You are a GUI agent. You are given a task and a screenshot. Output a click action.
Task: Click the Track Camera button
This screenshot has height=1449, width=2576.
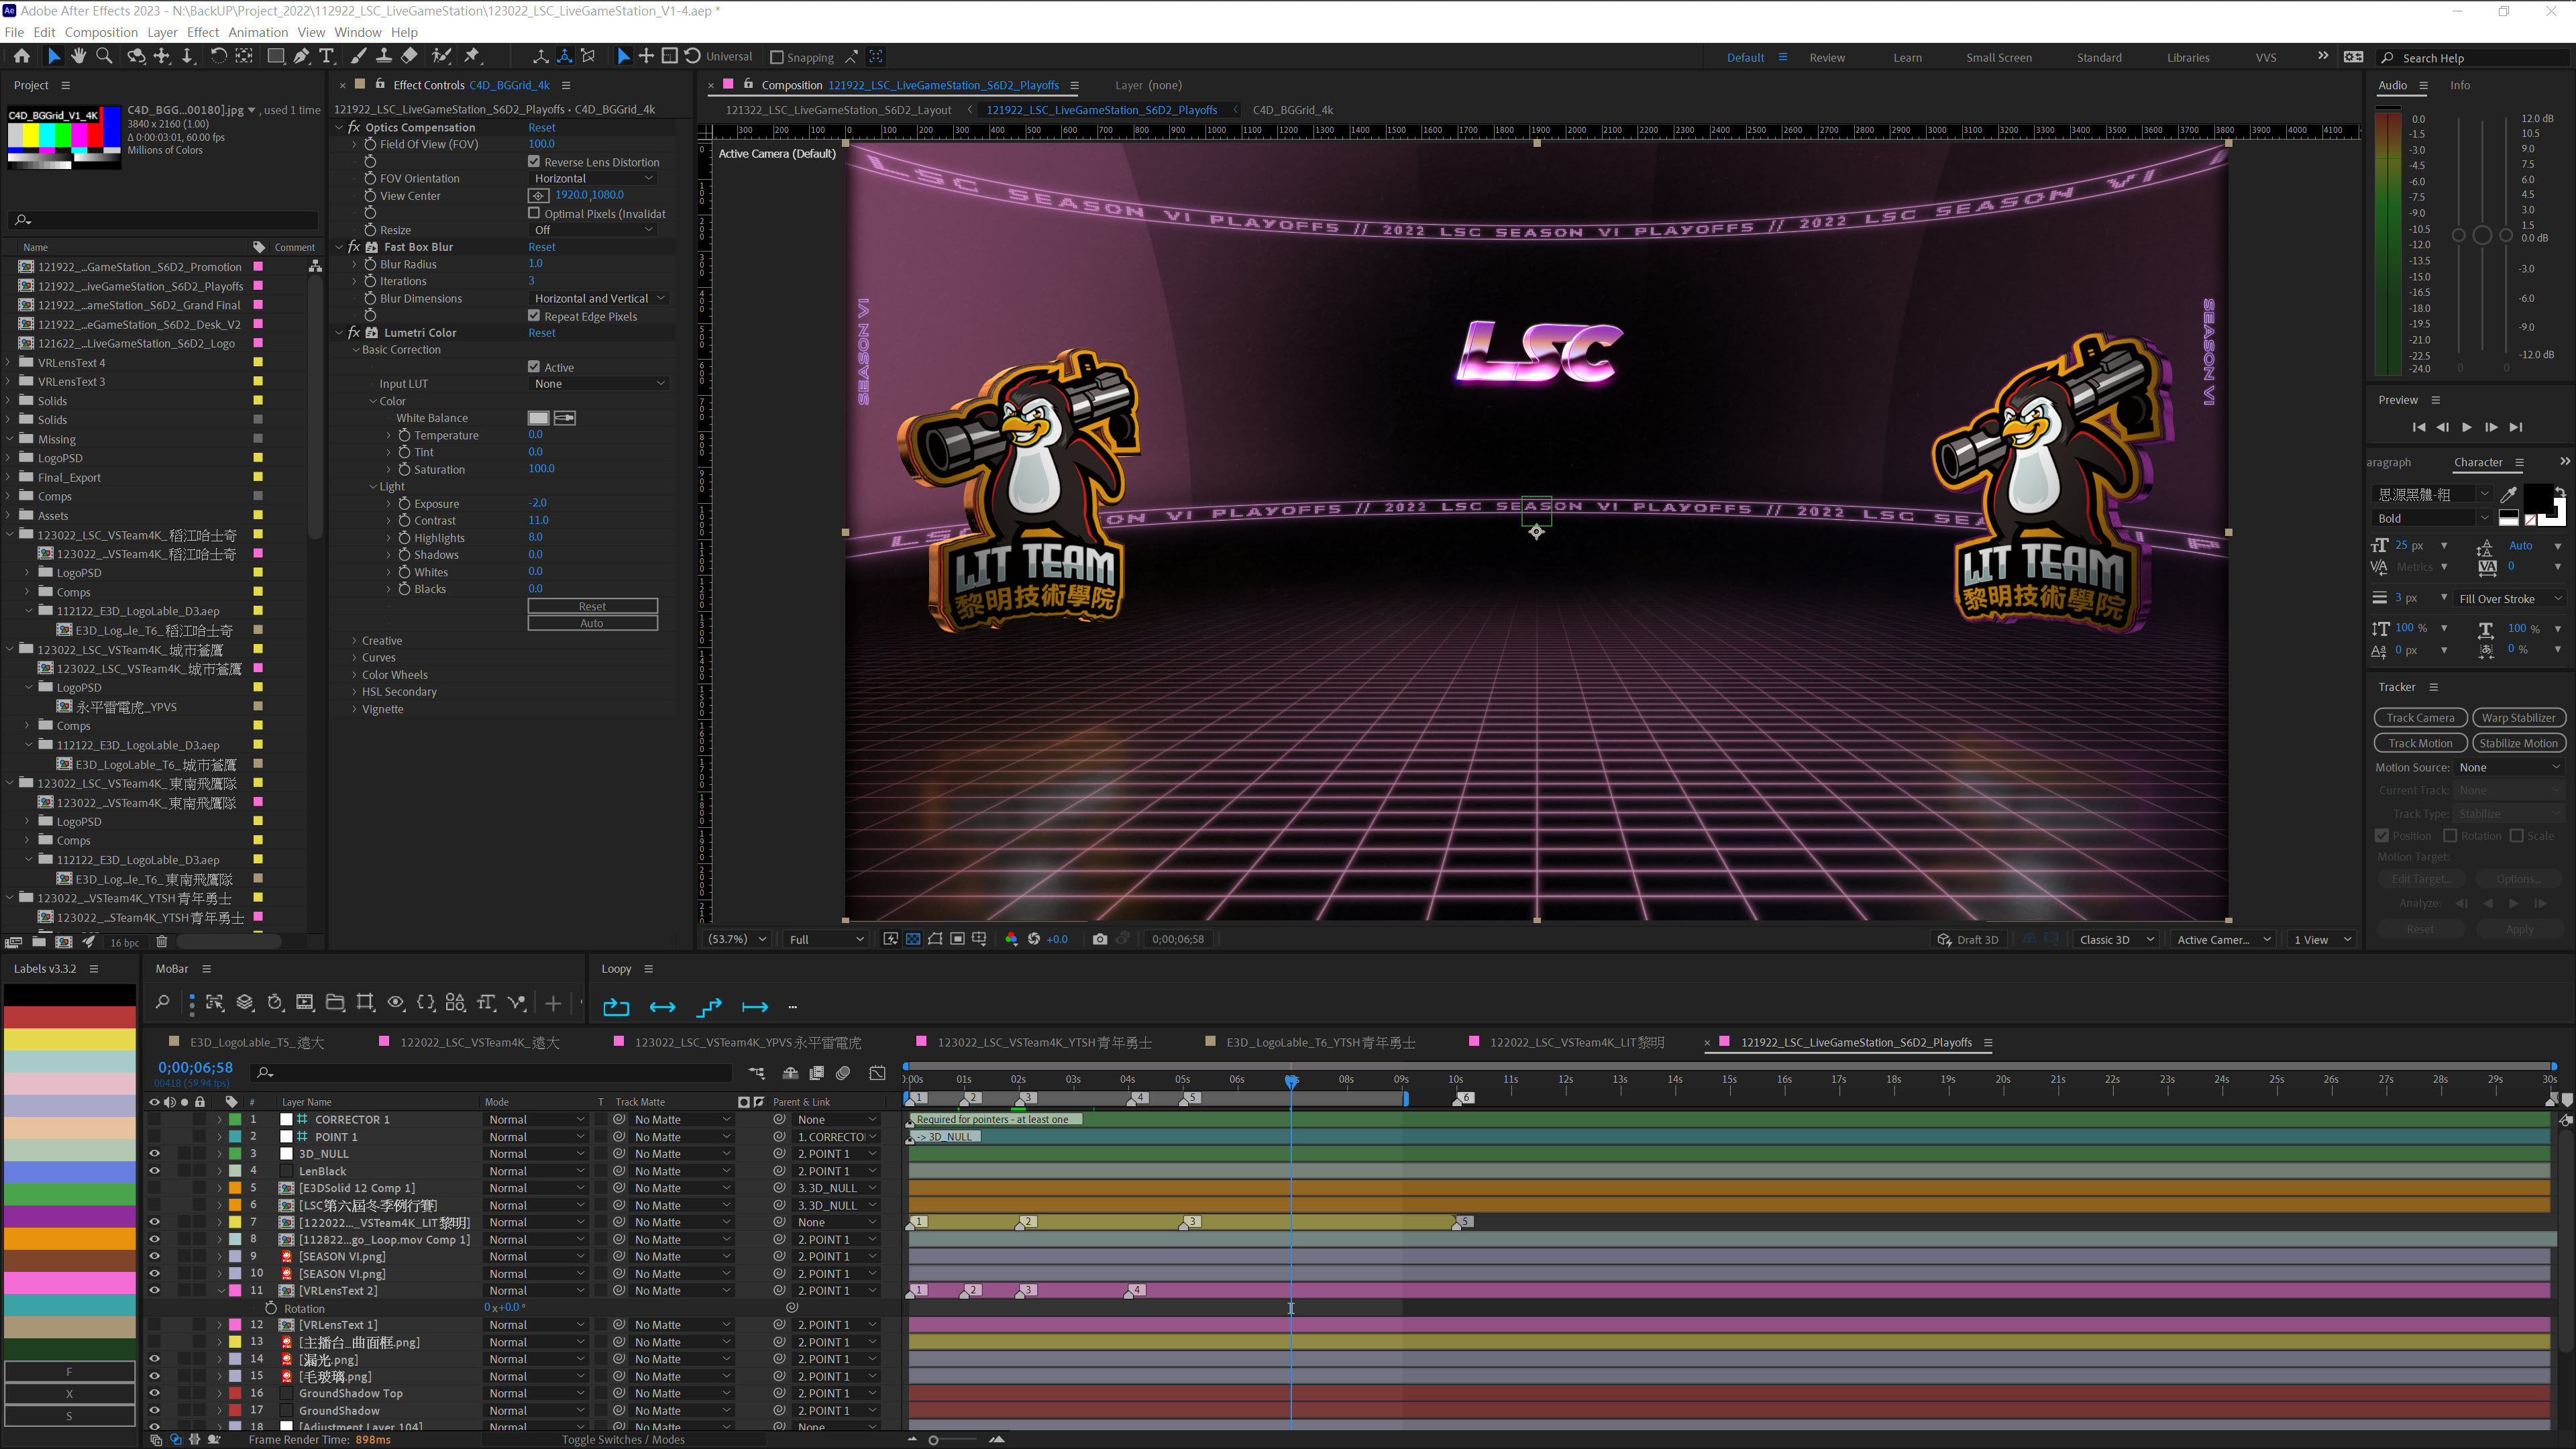tap(2419, 718)
